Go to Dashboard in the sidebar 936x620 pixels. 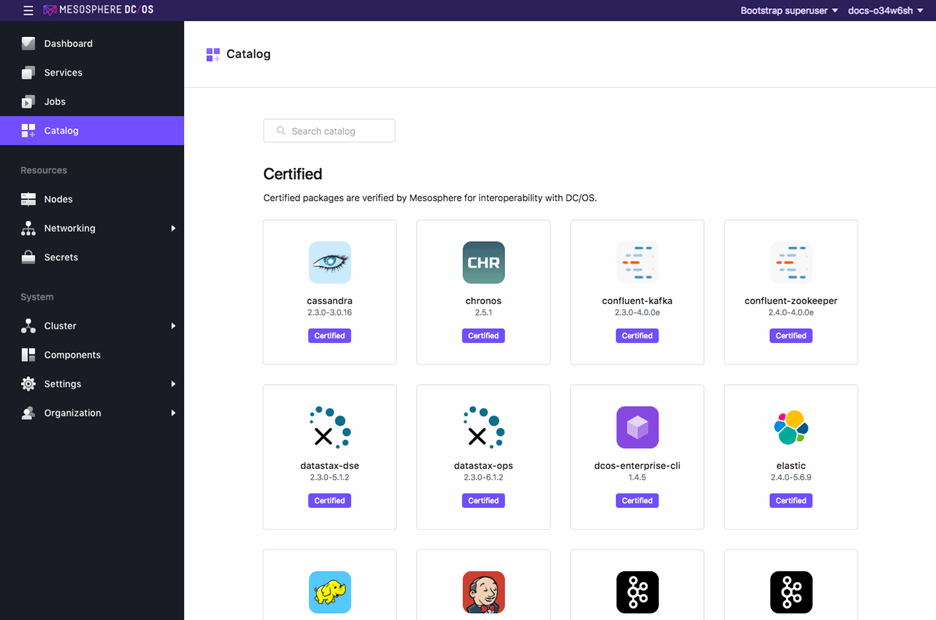(x=68, y=44)
